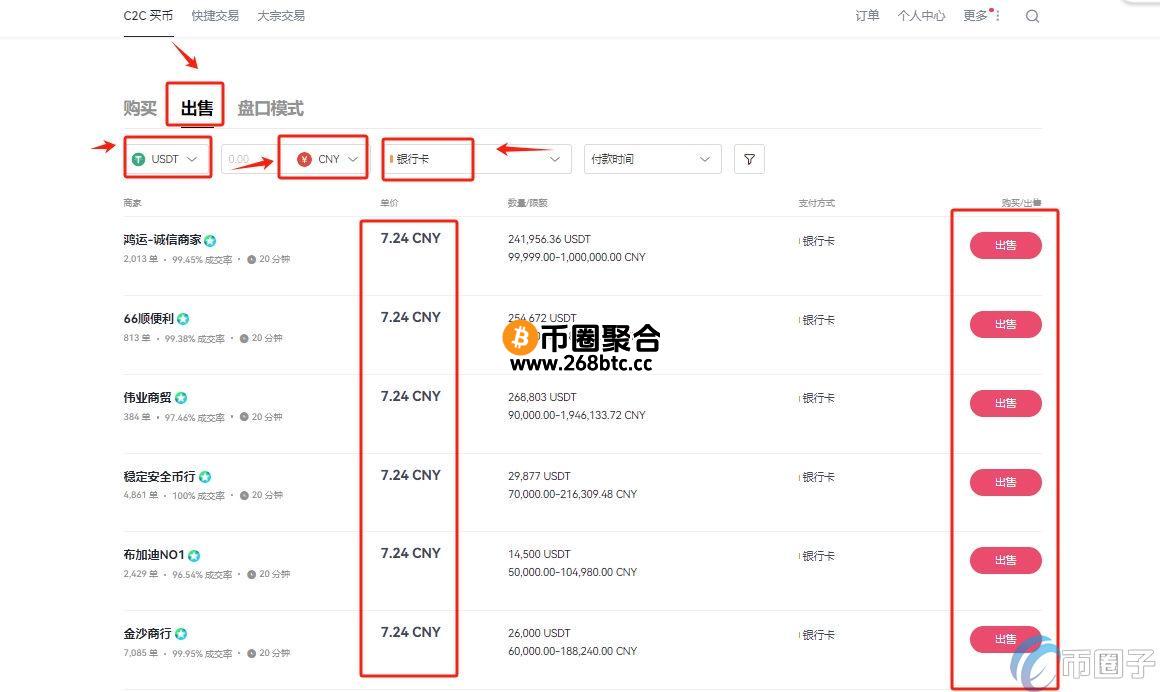Click the 商家 column header
The height and width of the screenshot is (692, 1160).
tap(132, 203)
